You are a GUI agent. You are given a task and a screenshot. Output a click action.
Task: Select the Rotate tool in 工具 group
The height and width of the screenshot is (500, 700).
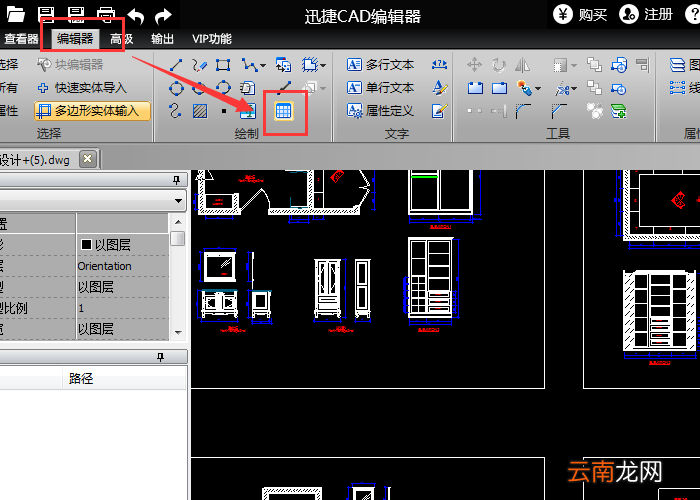[x=499, y=65]
